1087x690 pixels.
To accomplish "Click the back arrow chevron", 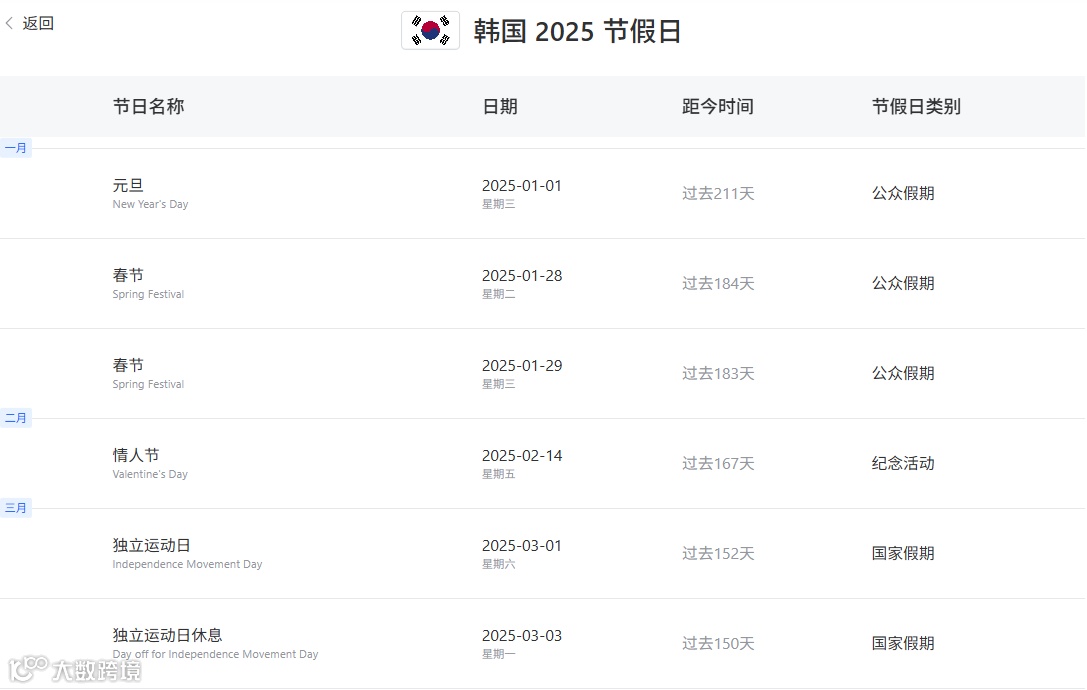I will point(10,23).
